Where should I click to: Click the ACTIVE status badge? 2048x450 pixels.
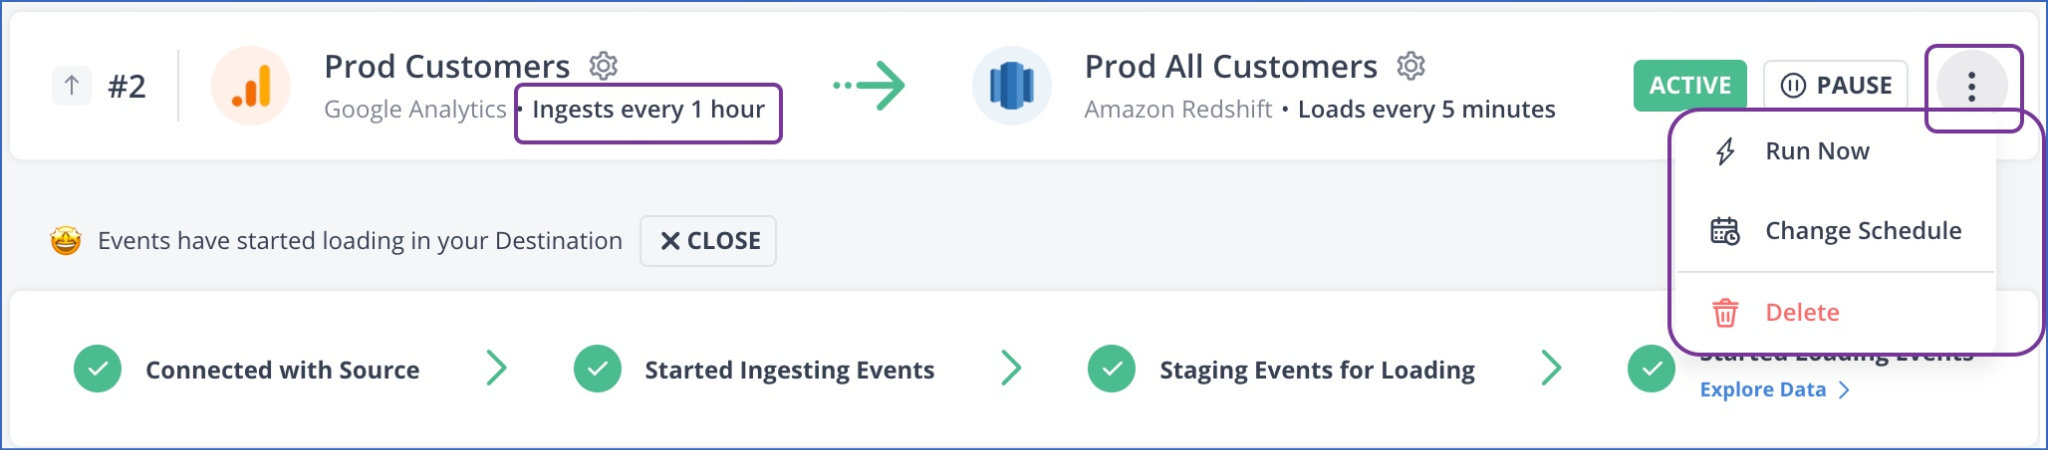coord(1689,86)
